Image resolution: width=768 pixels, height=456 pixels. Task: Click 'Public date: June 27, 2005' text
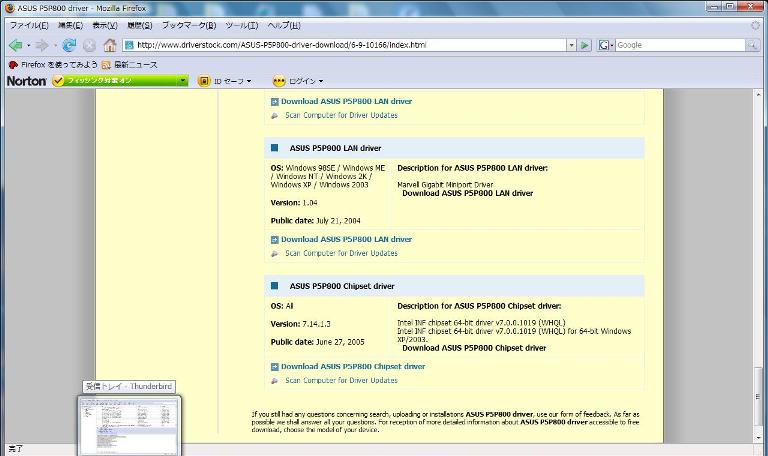coord(317,342)
